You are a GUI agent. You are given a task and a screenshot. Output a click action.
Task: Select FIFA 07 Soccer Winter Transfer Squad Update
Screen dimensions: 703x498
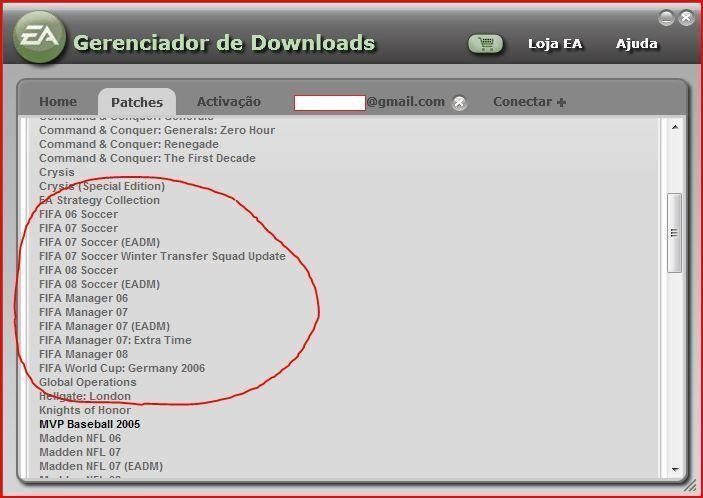point(162,256)
